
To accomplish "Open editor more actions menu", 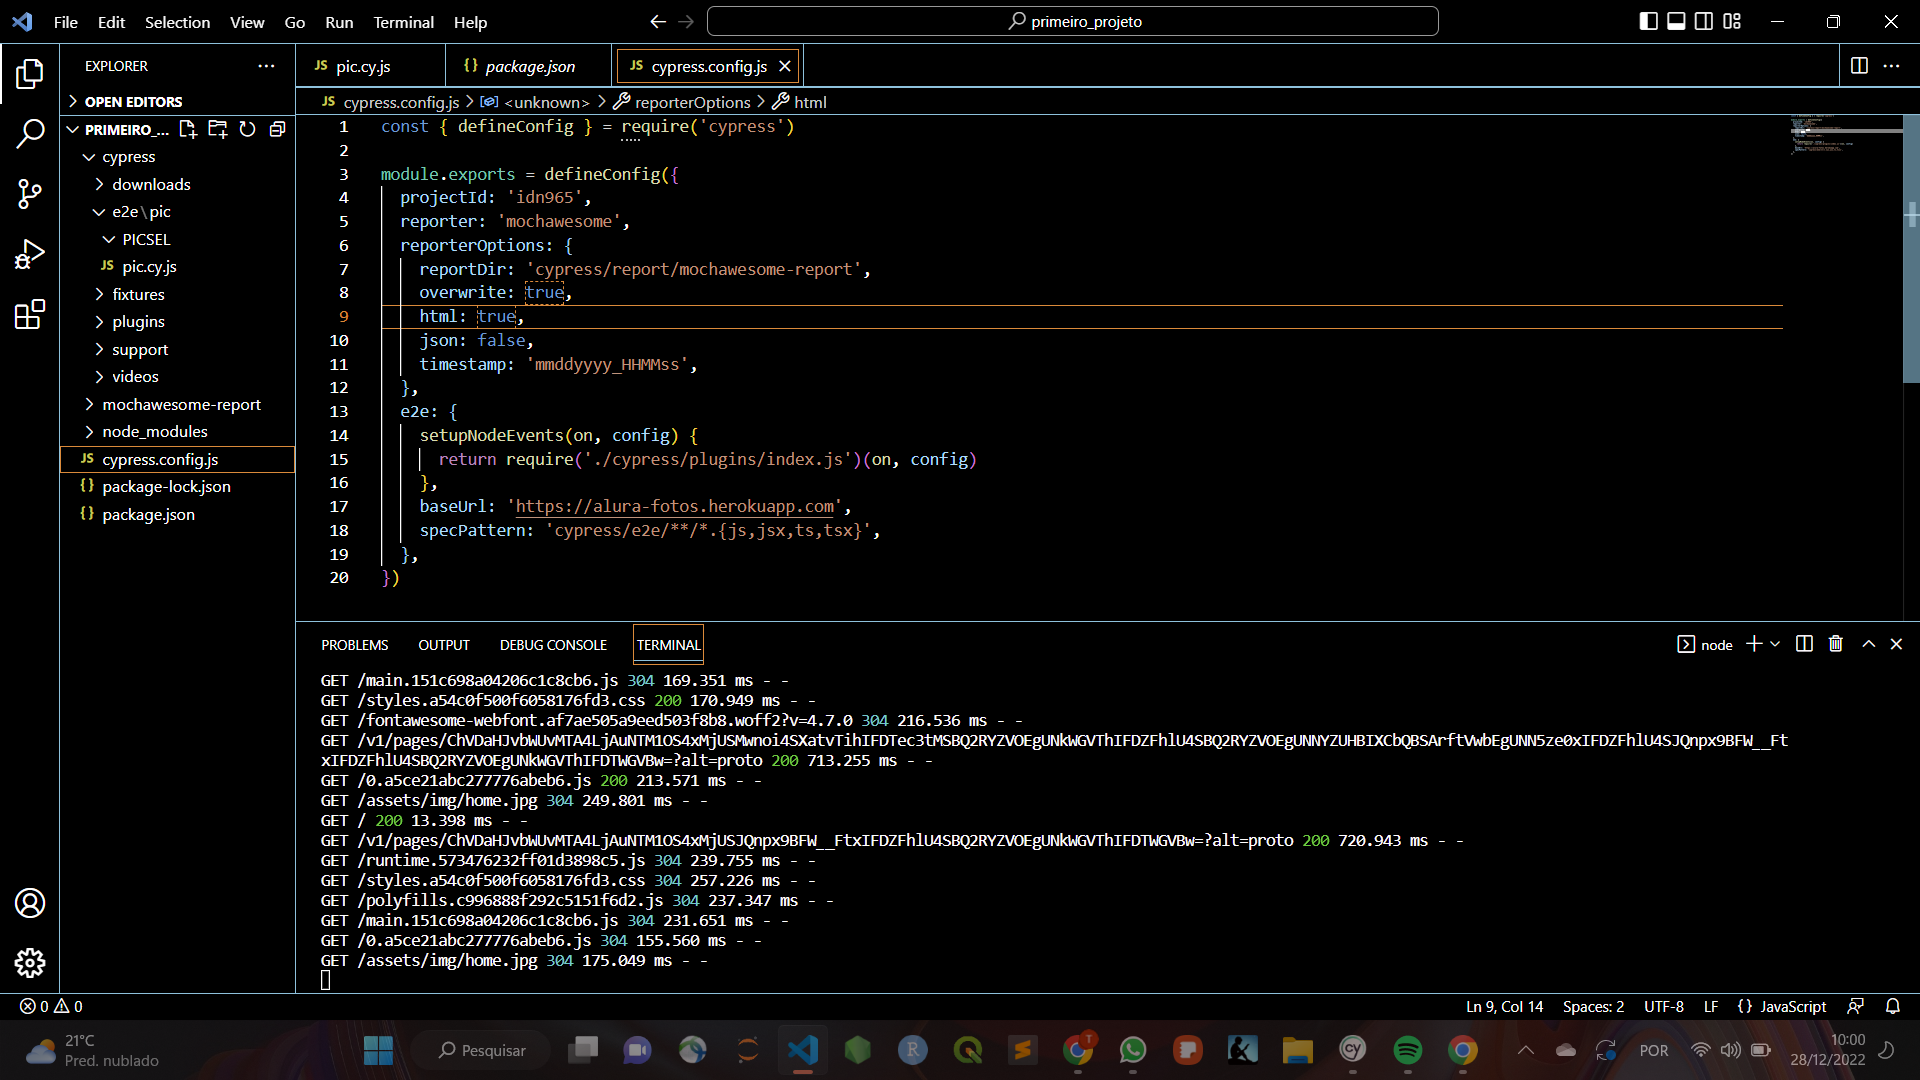I will pos(1891,66).
